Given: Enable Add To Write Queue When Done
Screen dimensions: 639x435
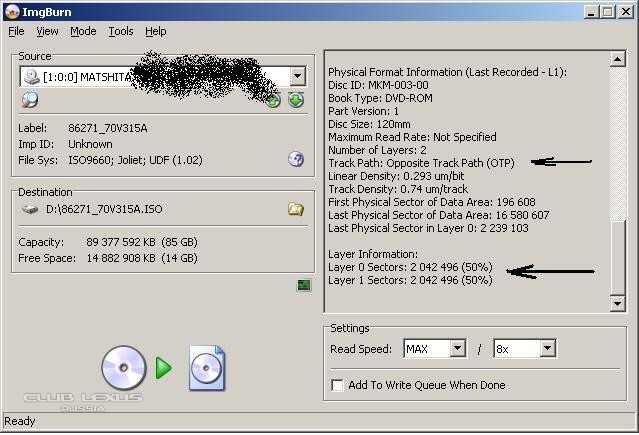Looking at the screenshot, I should 337,385.
